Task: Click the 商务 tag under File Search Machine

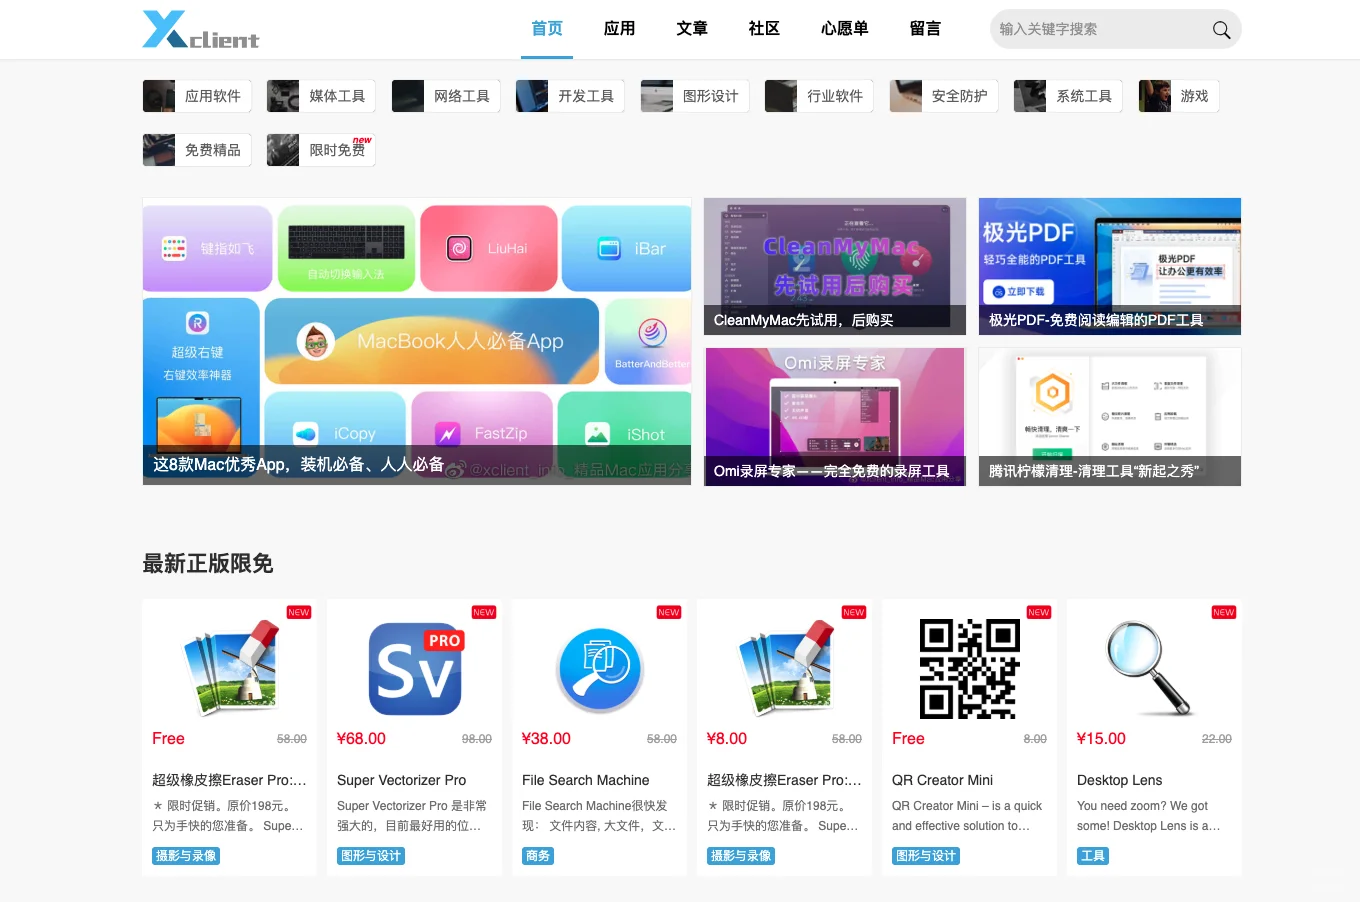Action: (x=537, y=855)
